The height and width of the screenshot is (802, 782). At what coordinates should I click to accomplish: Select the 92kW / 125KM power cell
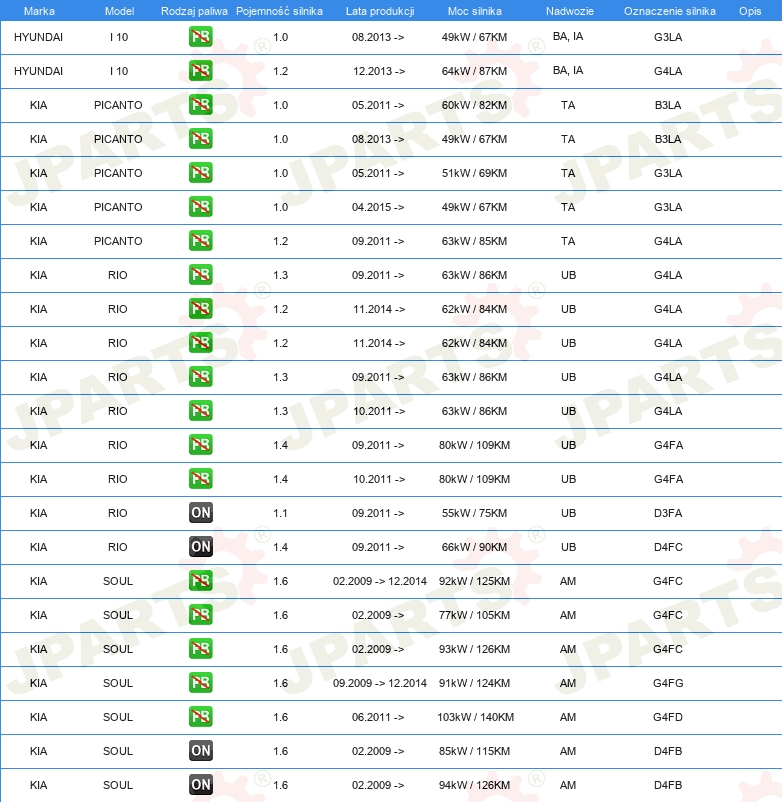pos(475,582)
